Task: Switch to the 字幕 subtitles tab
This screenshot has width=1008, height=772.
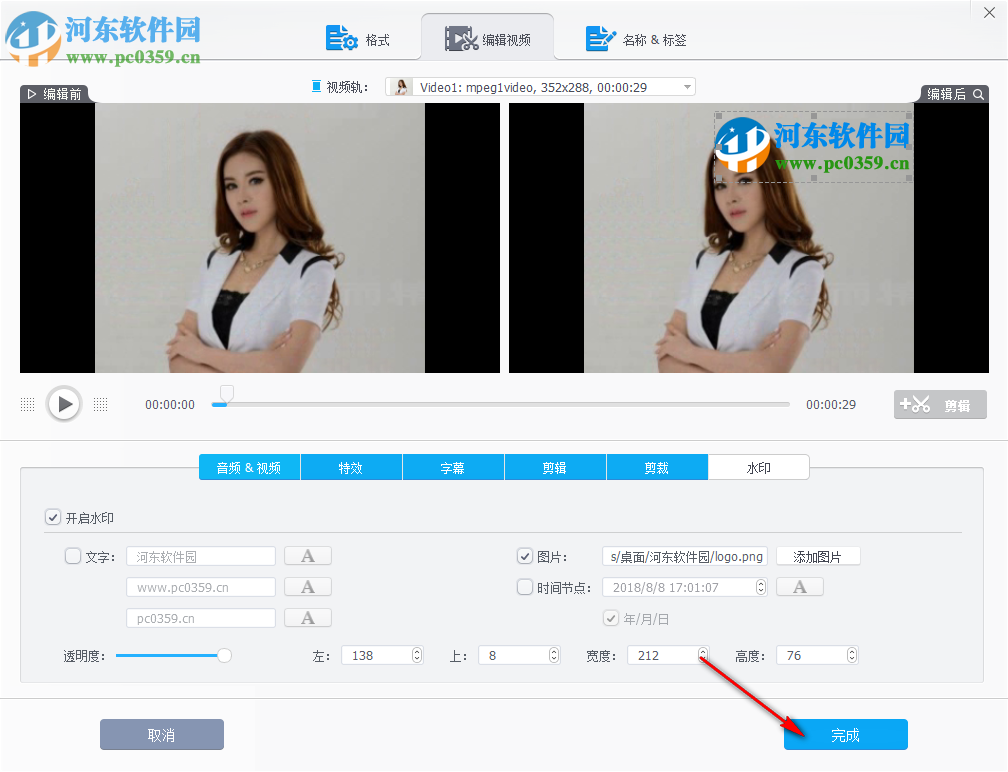Action: point(453,467)
